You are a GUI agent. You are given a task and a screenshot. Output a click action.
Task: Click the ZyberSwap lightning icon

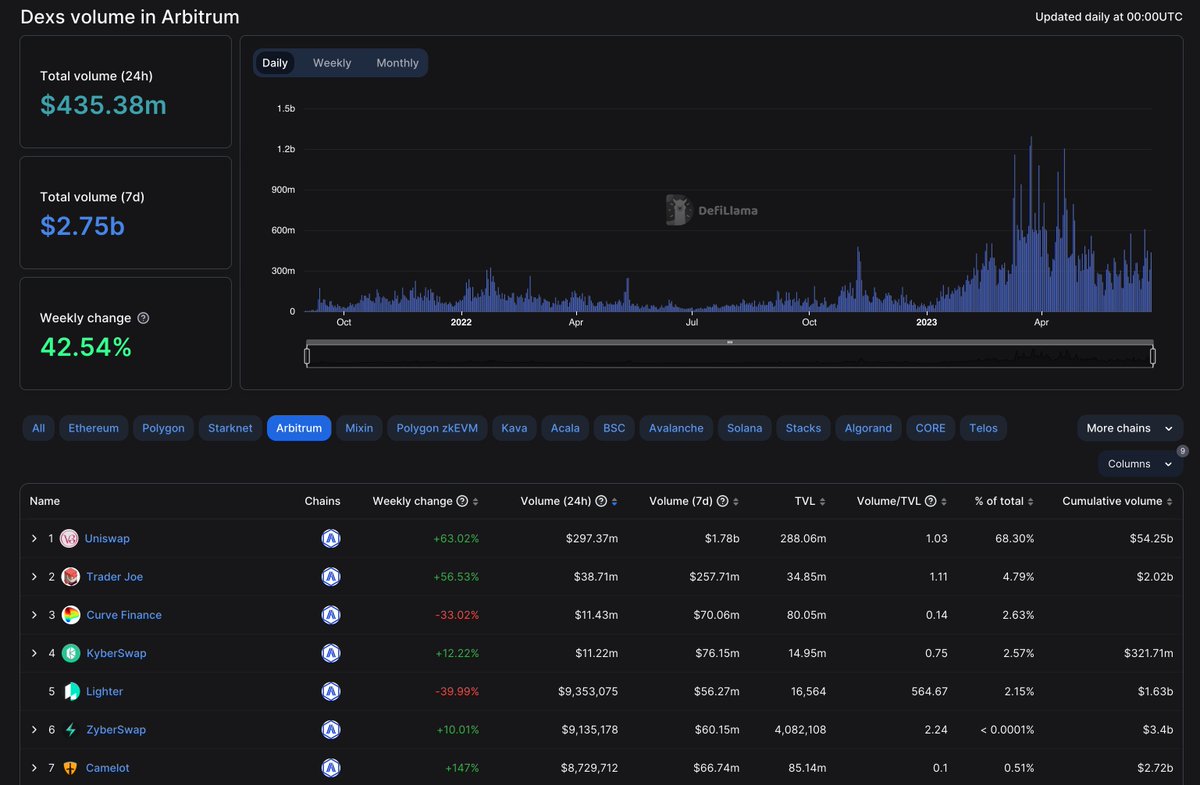[x=68, y=729]
